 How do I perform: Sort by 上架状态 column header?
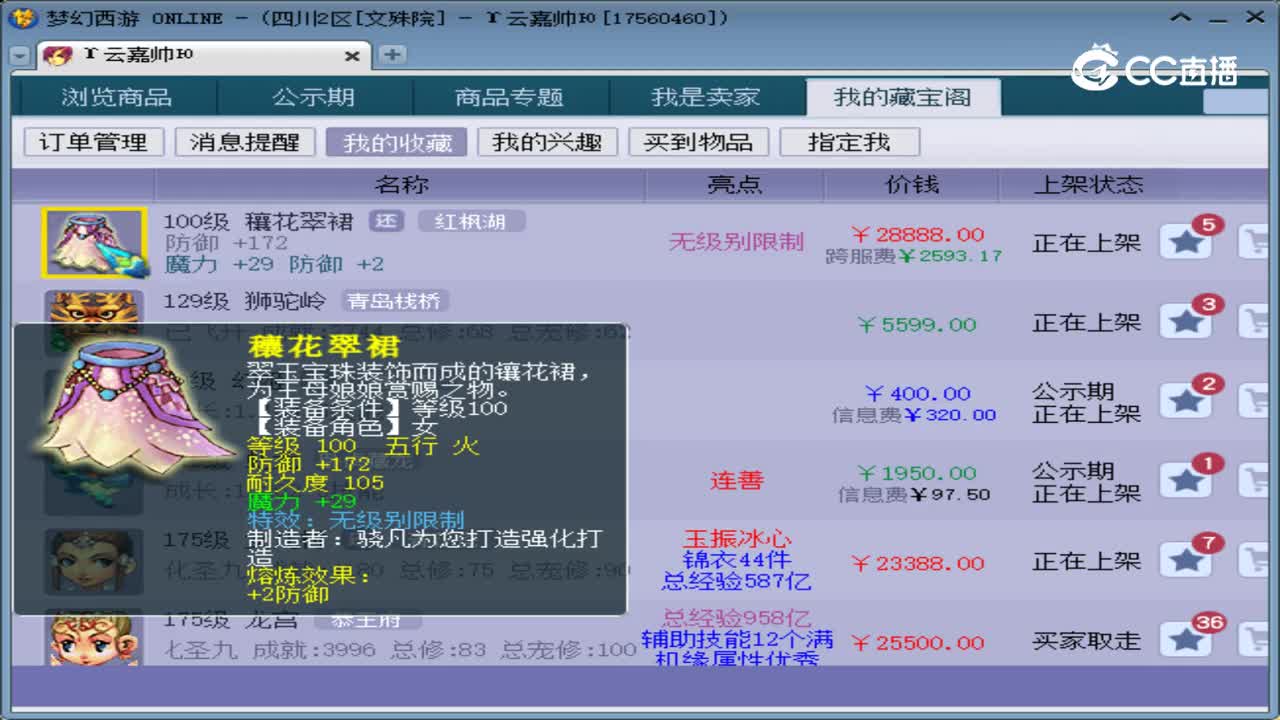click(1088, 185)
